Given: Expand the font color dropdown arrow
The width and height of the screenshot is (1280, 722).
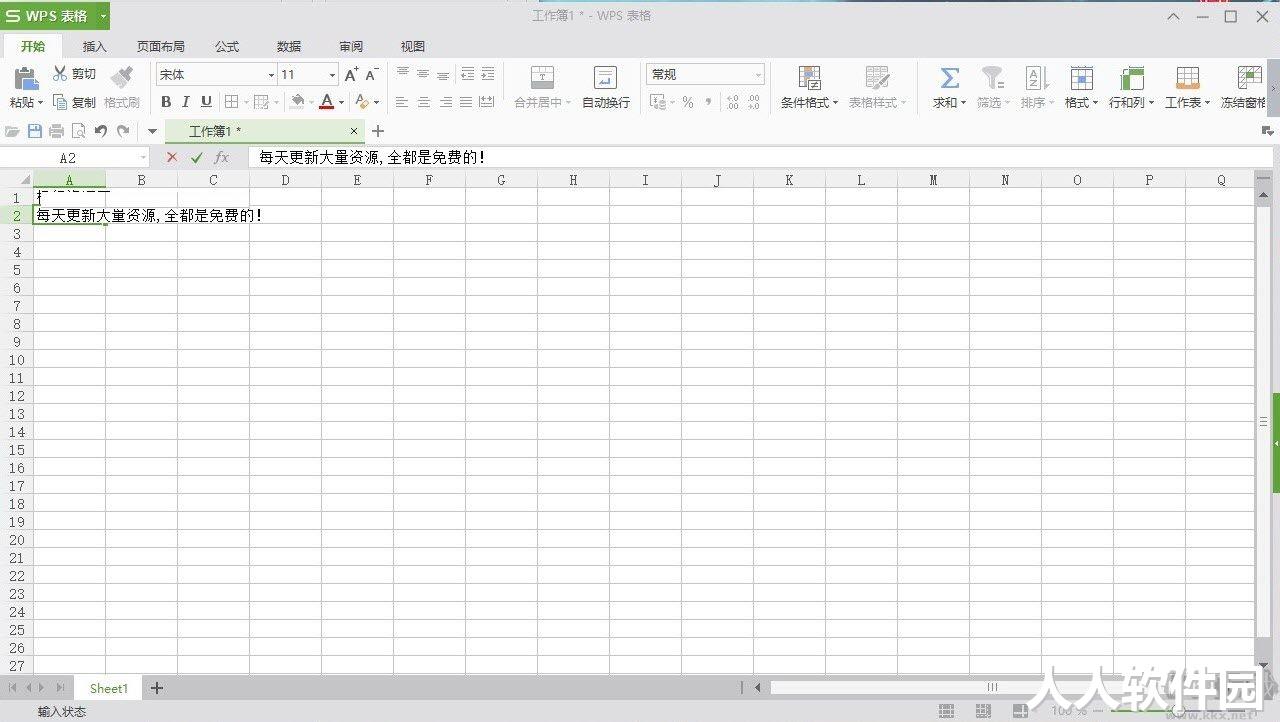Looking at the screenshot, I should 341,102.
